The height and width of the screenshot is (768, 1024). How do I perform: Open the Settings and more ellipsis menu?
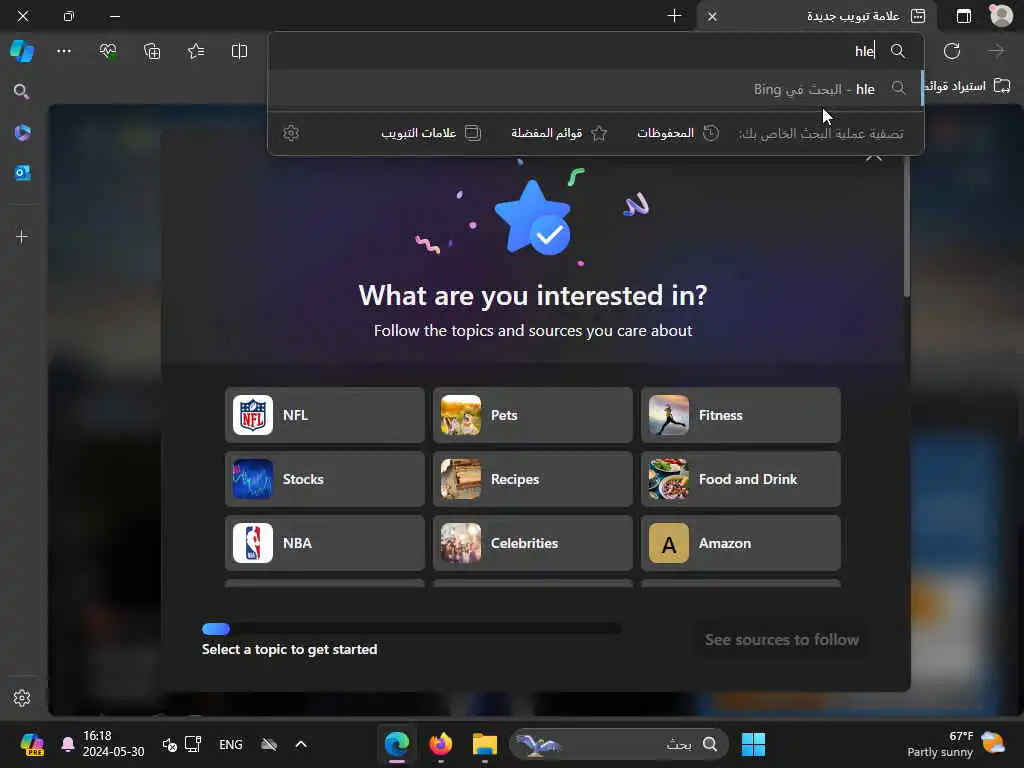tap(64, 51)
